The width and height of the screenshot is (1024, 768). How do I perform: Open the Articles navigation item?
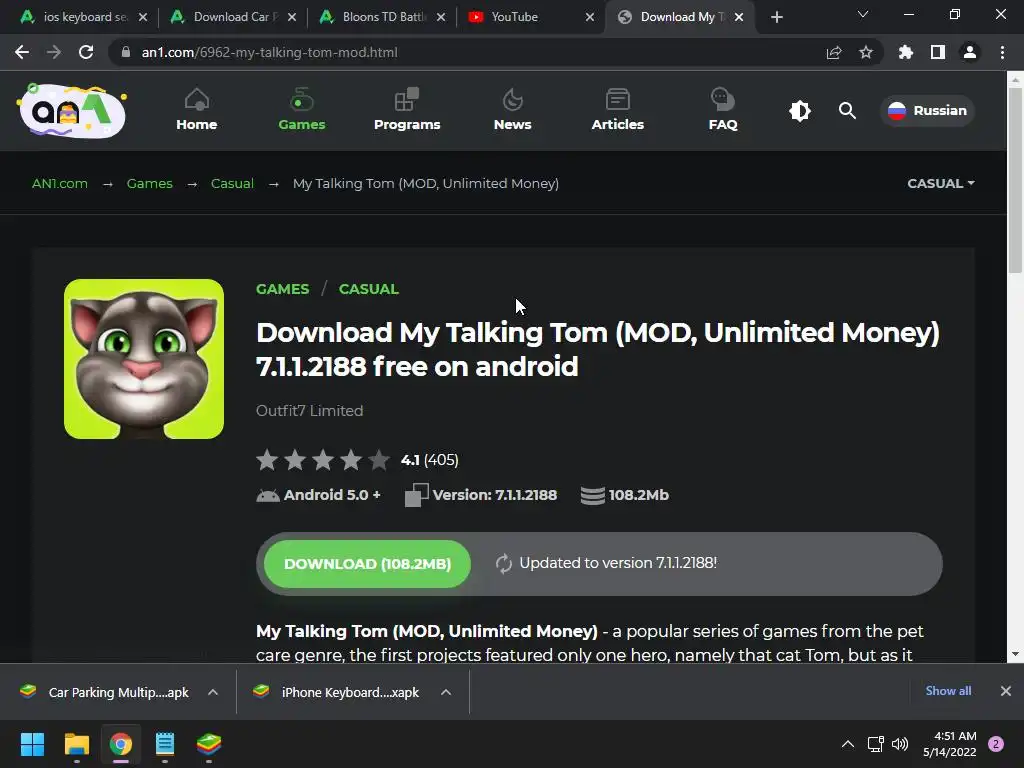pyautogui.click(x=618, y=110)
